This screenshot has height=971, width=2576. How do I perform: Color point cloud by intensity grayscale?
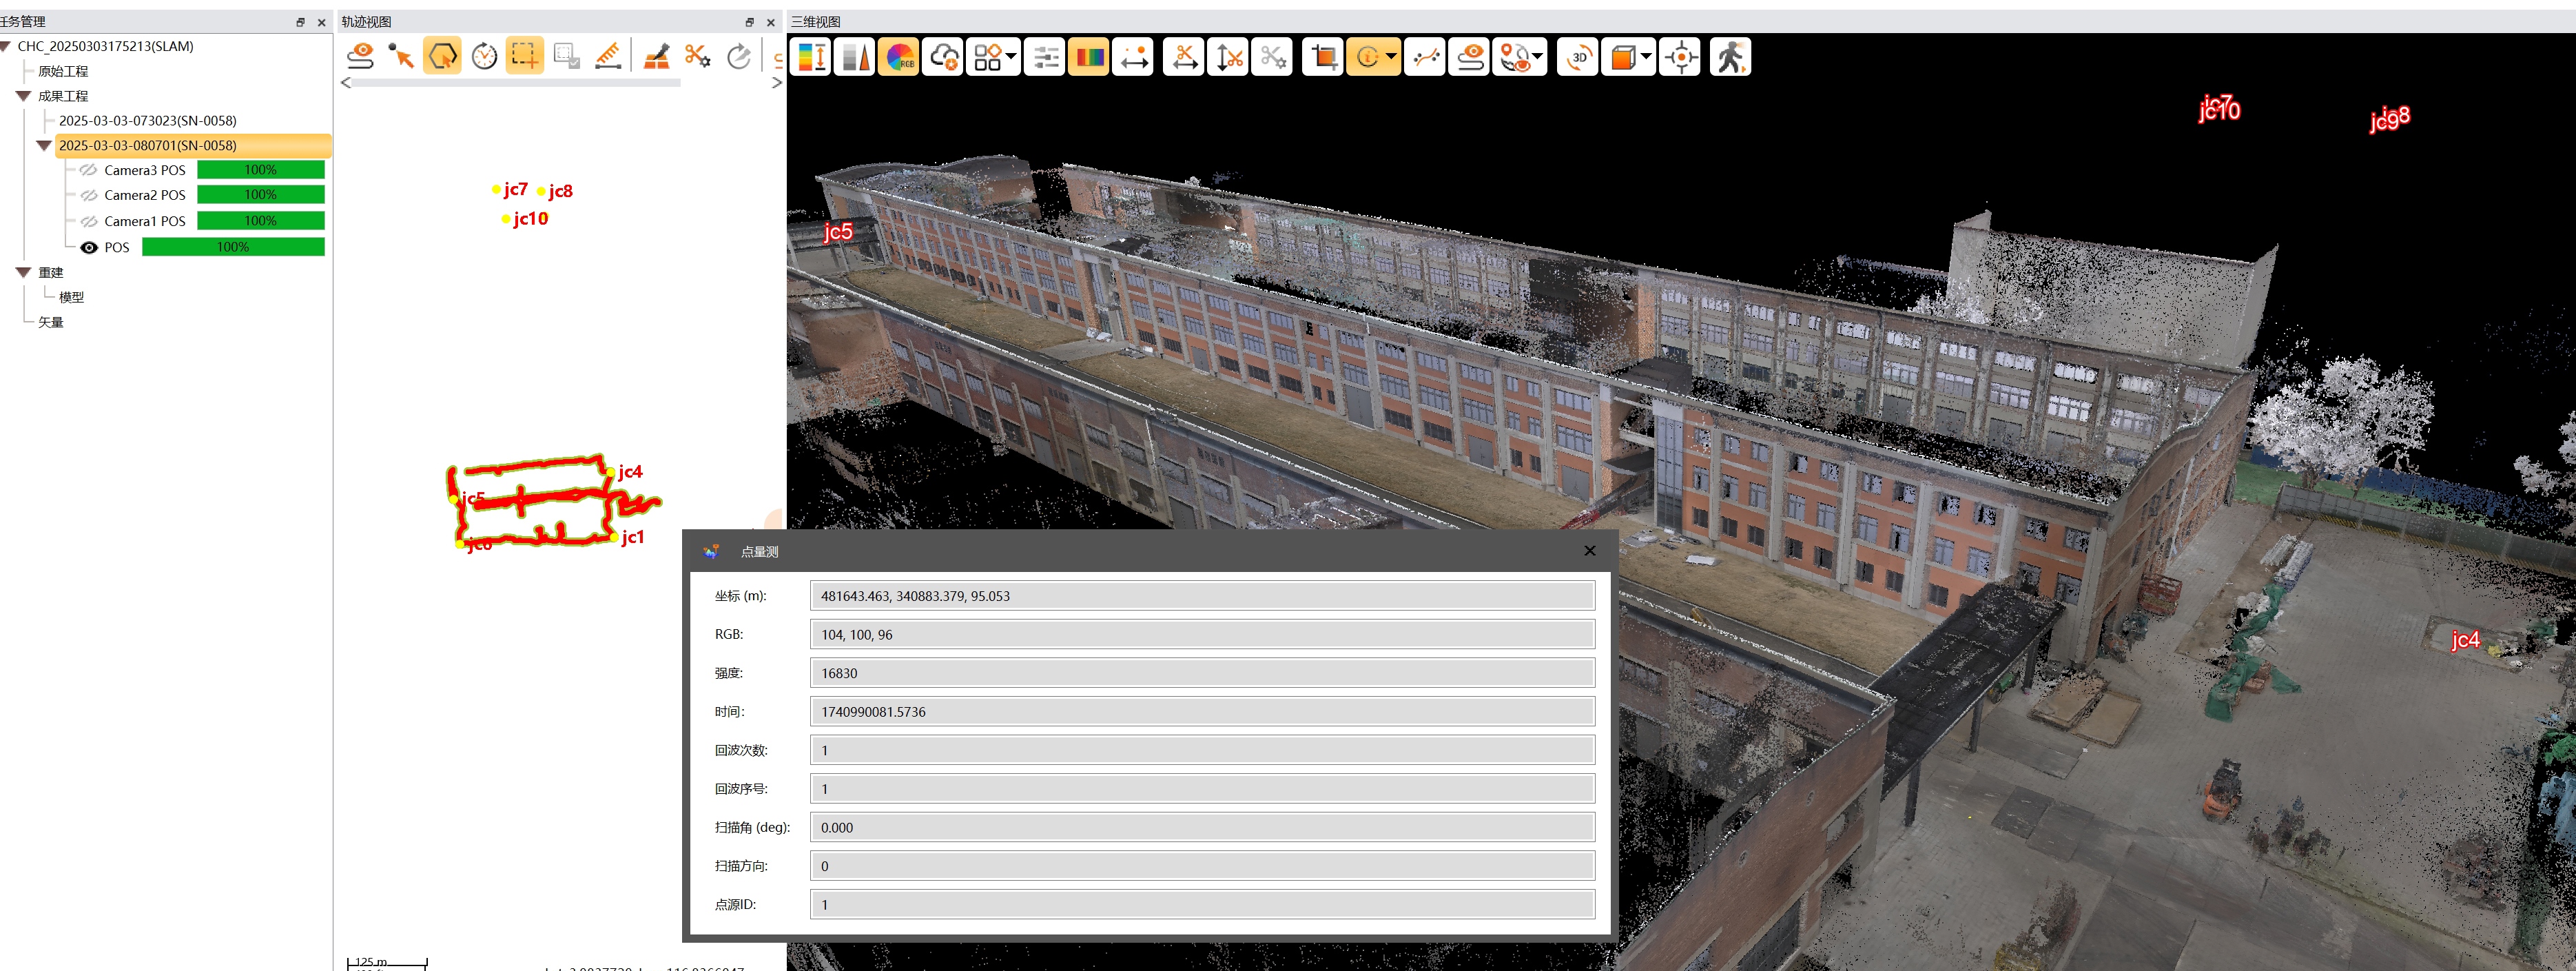click(x=855, y=57)
